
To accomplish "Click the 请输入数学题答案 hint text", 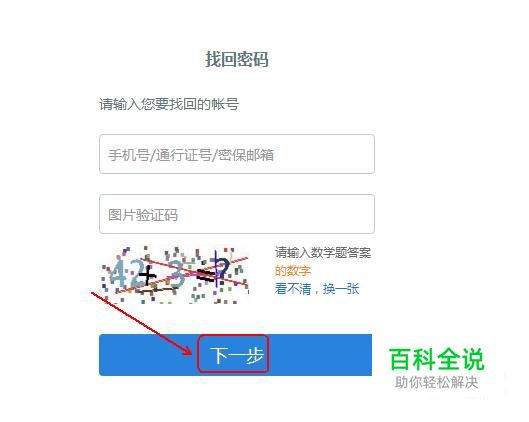I will coord(323,252).
